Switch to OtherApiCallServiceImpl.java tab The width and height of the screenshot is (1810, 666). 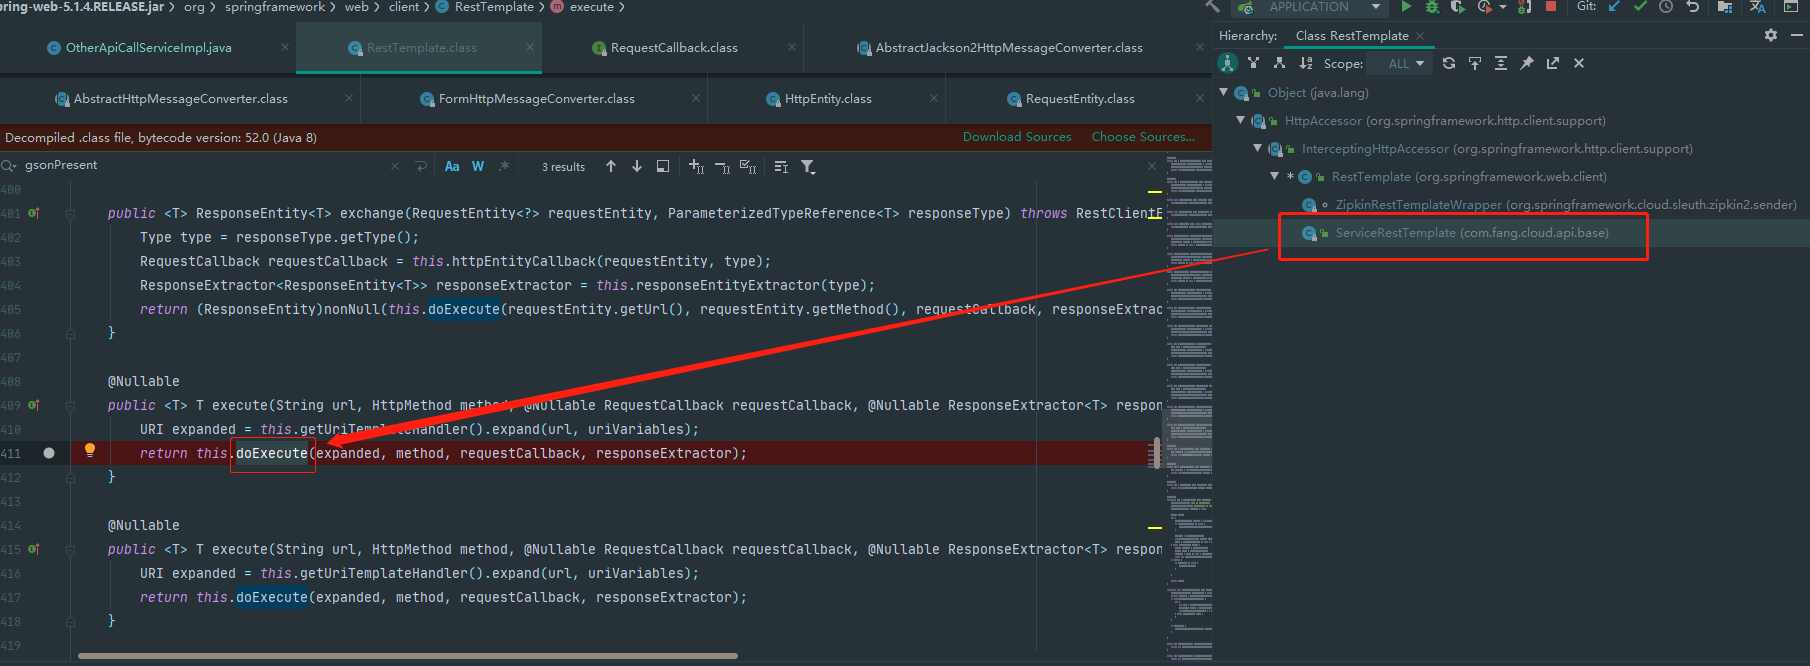pyautogui.click(x=148, y=48)
